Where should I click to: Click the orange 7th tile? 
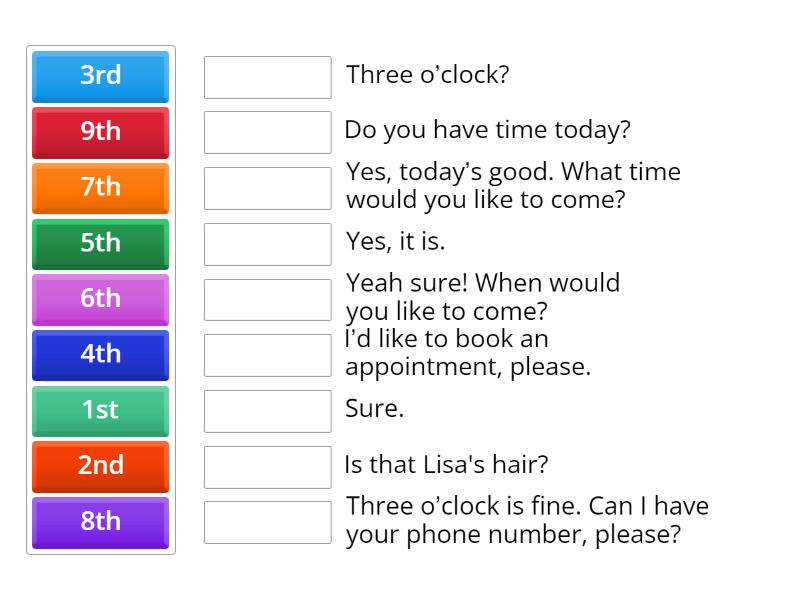(x=100, y=187)
